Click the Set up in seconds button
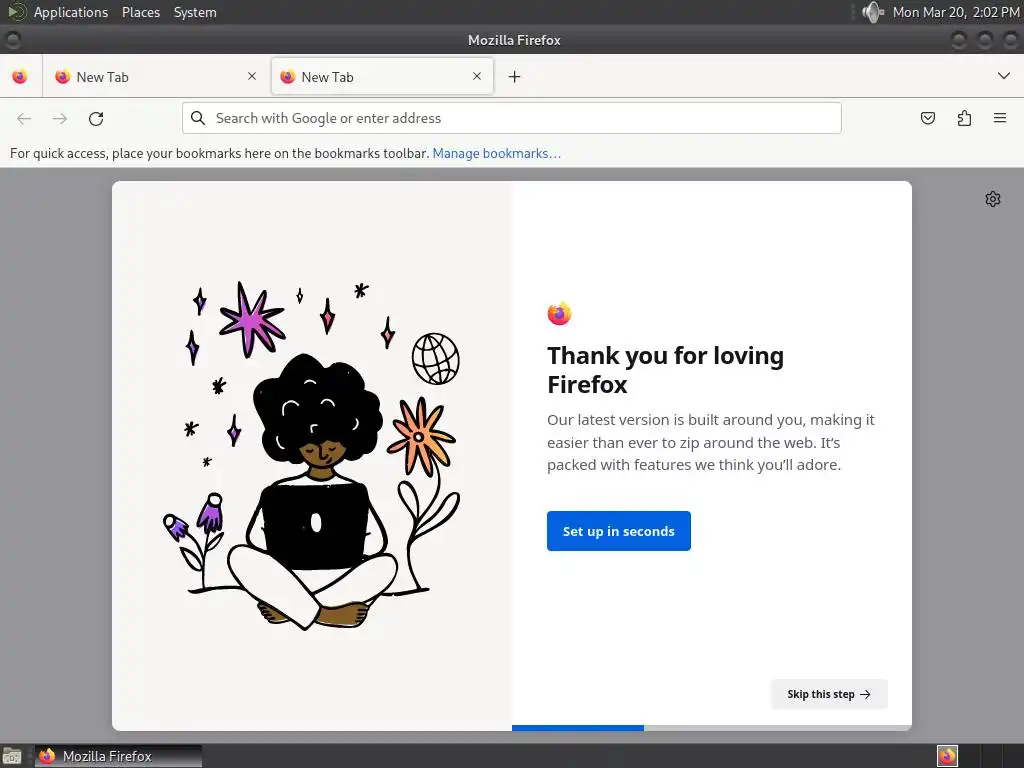The width and height of the screenshot is (1024, 768). point(618,531)
